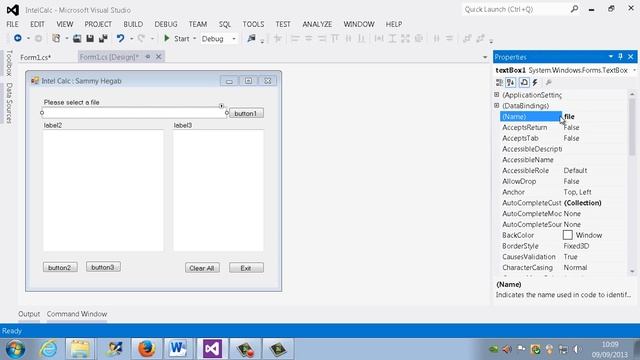The height and width of the screenshot is (360, 640).
Task: Click the green Start play icon
Action: 167,38
